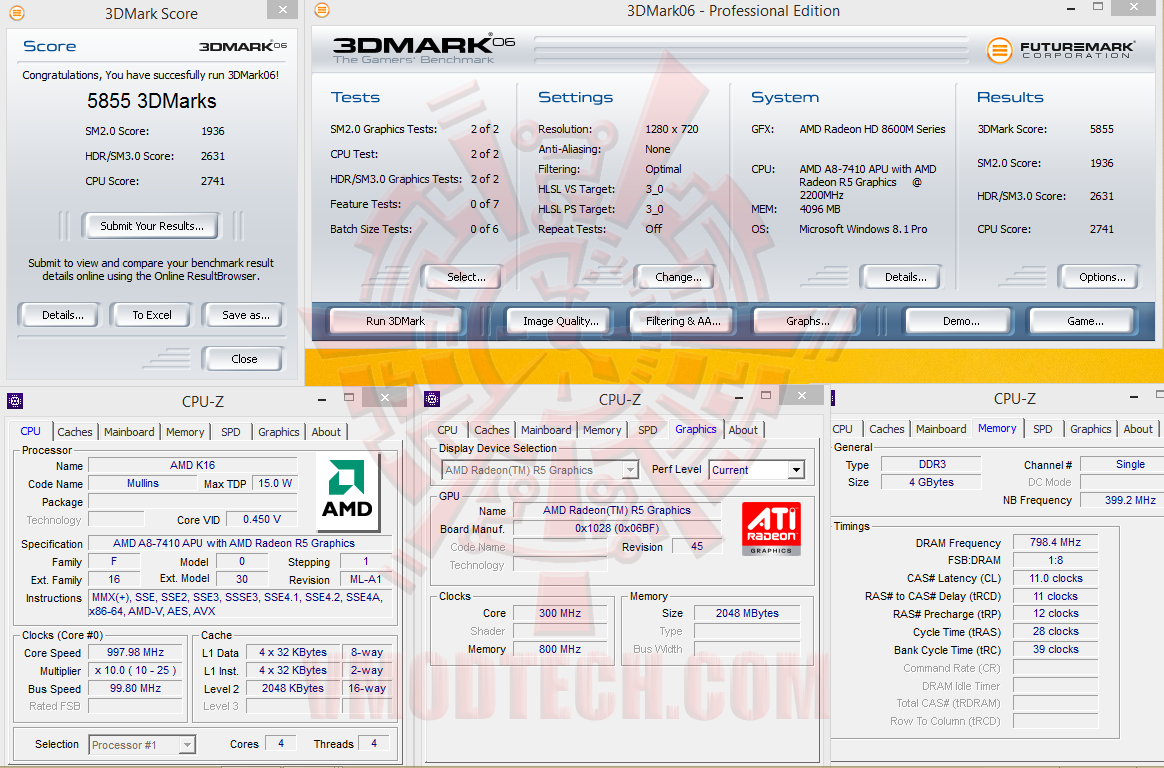Open Display Device Selection dropdown for AMD Radeon R5 Graphics
The height and width of the screenshot is (768, 1164).
630,470
